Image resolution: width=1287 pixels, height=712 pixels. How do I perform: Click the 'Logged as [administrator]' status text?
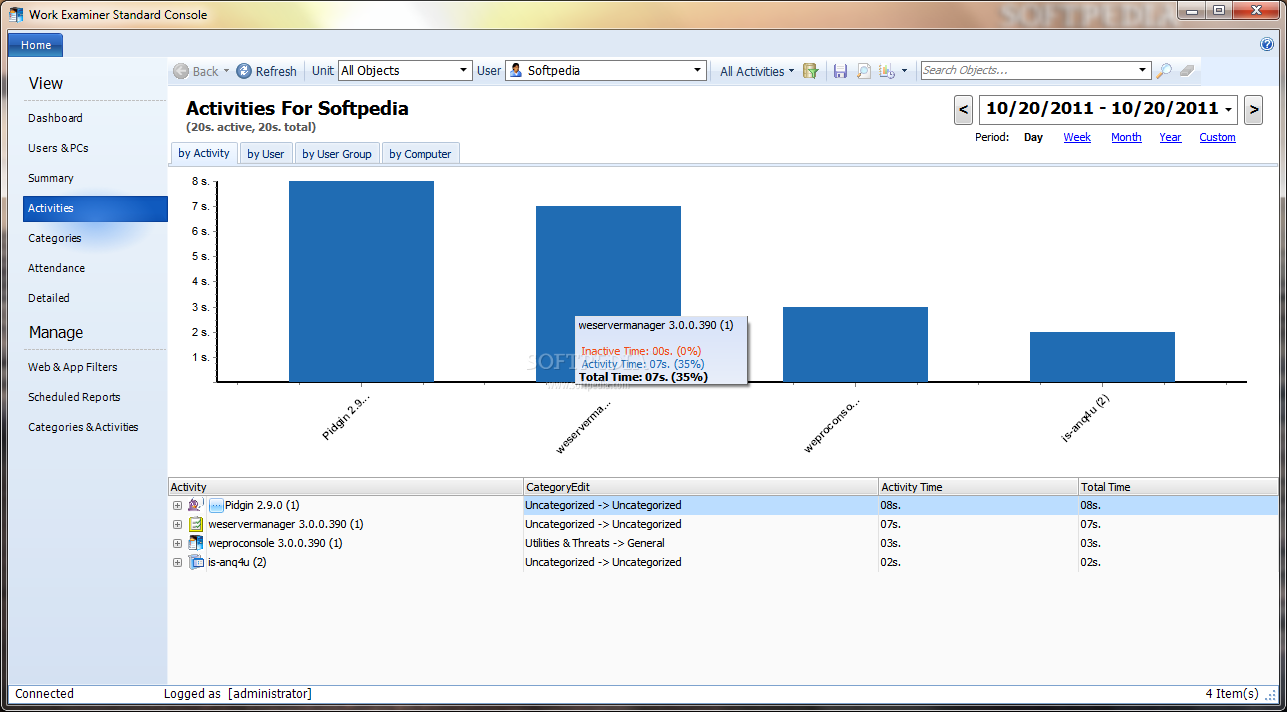tap(238, 694)
